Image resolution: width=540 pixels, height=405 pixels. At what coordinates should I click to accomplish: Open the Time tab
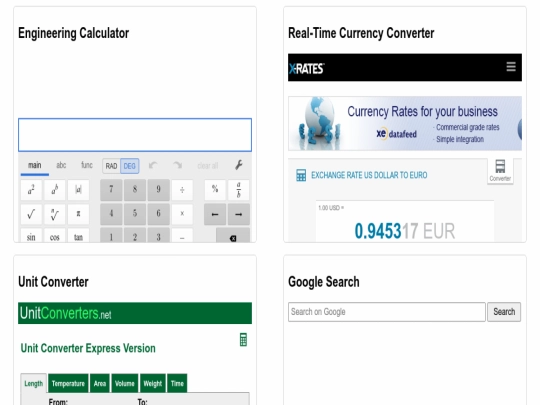(x=177, y=383)
